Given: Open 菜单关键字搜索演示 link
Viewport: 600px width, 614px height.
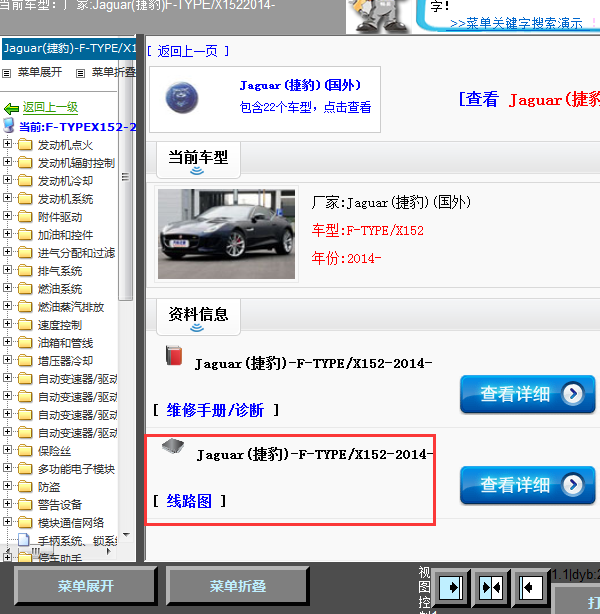Looking at the screenshot, I should (516, 23).
